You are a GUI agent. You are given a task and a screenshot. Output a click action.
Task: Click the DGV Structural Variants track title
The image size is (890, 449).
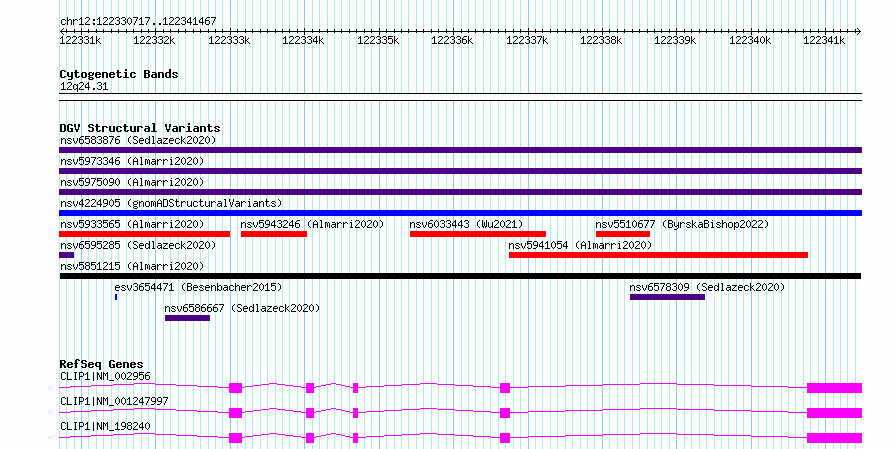pyautogui.click(x=140, y=128)
